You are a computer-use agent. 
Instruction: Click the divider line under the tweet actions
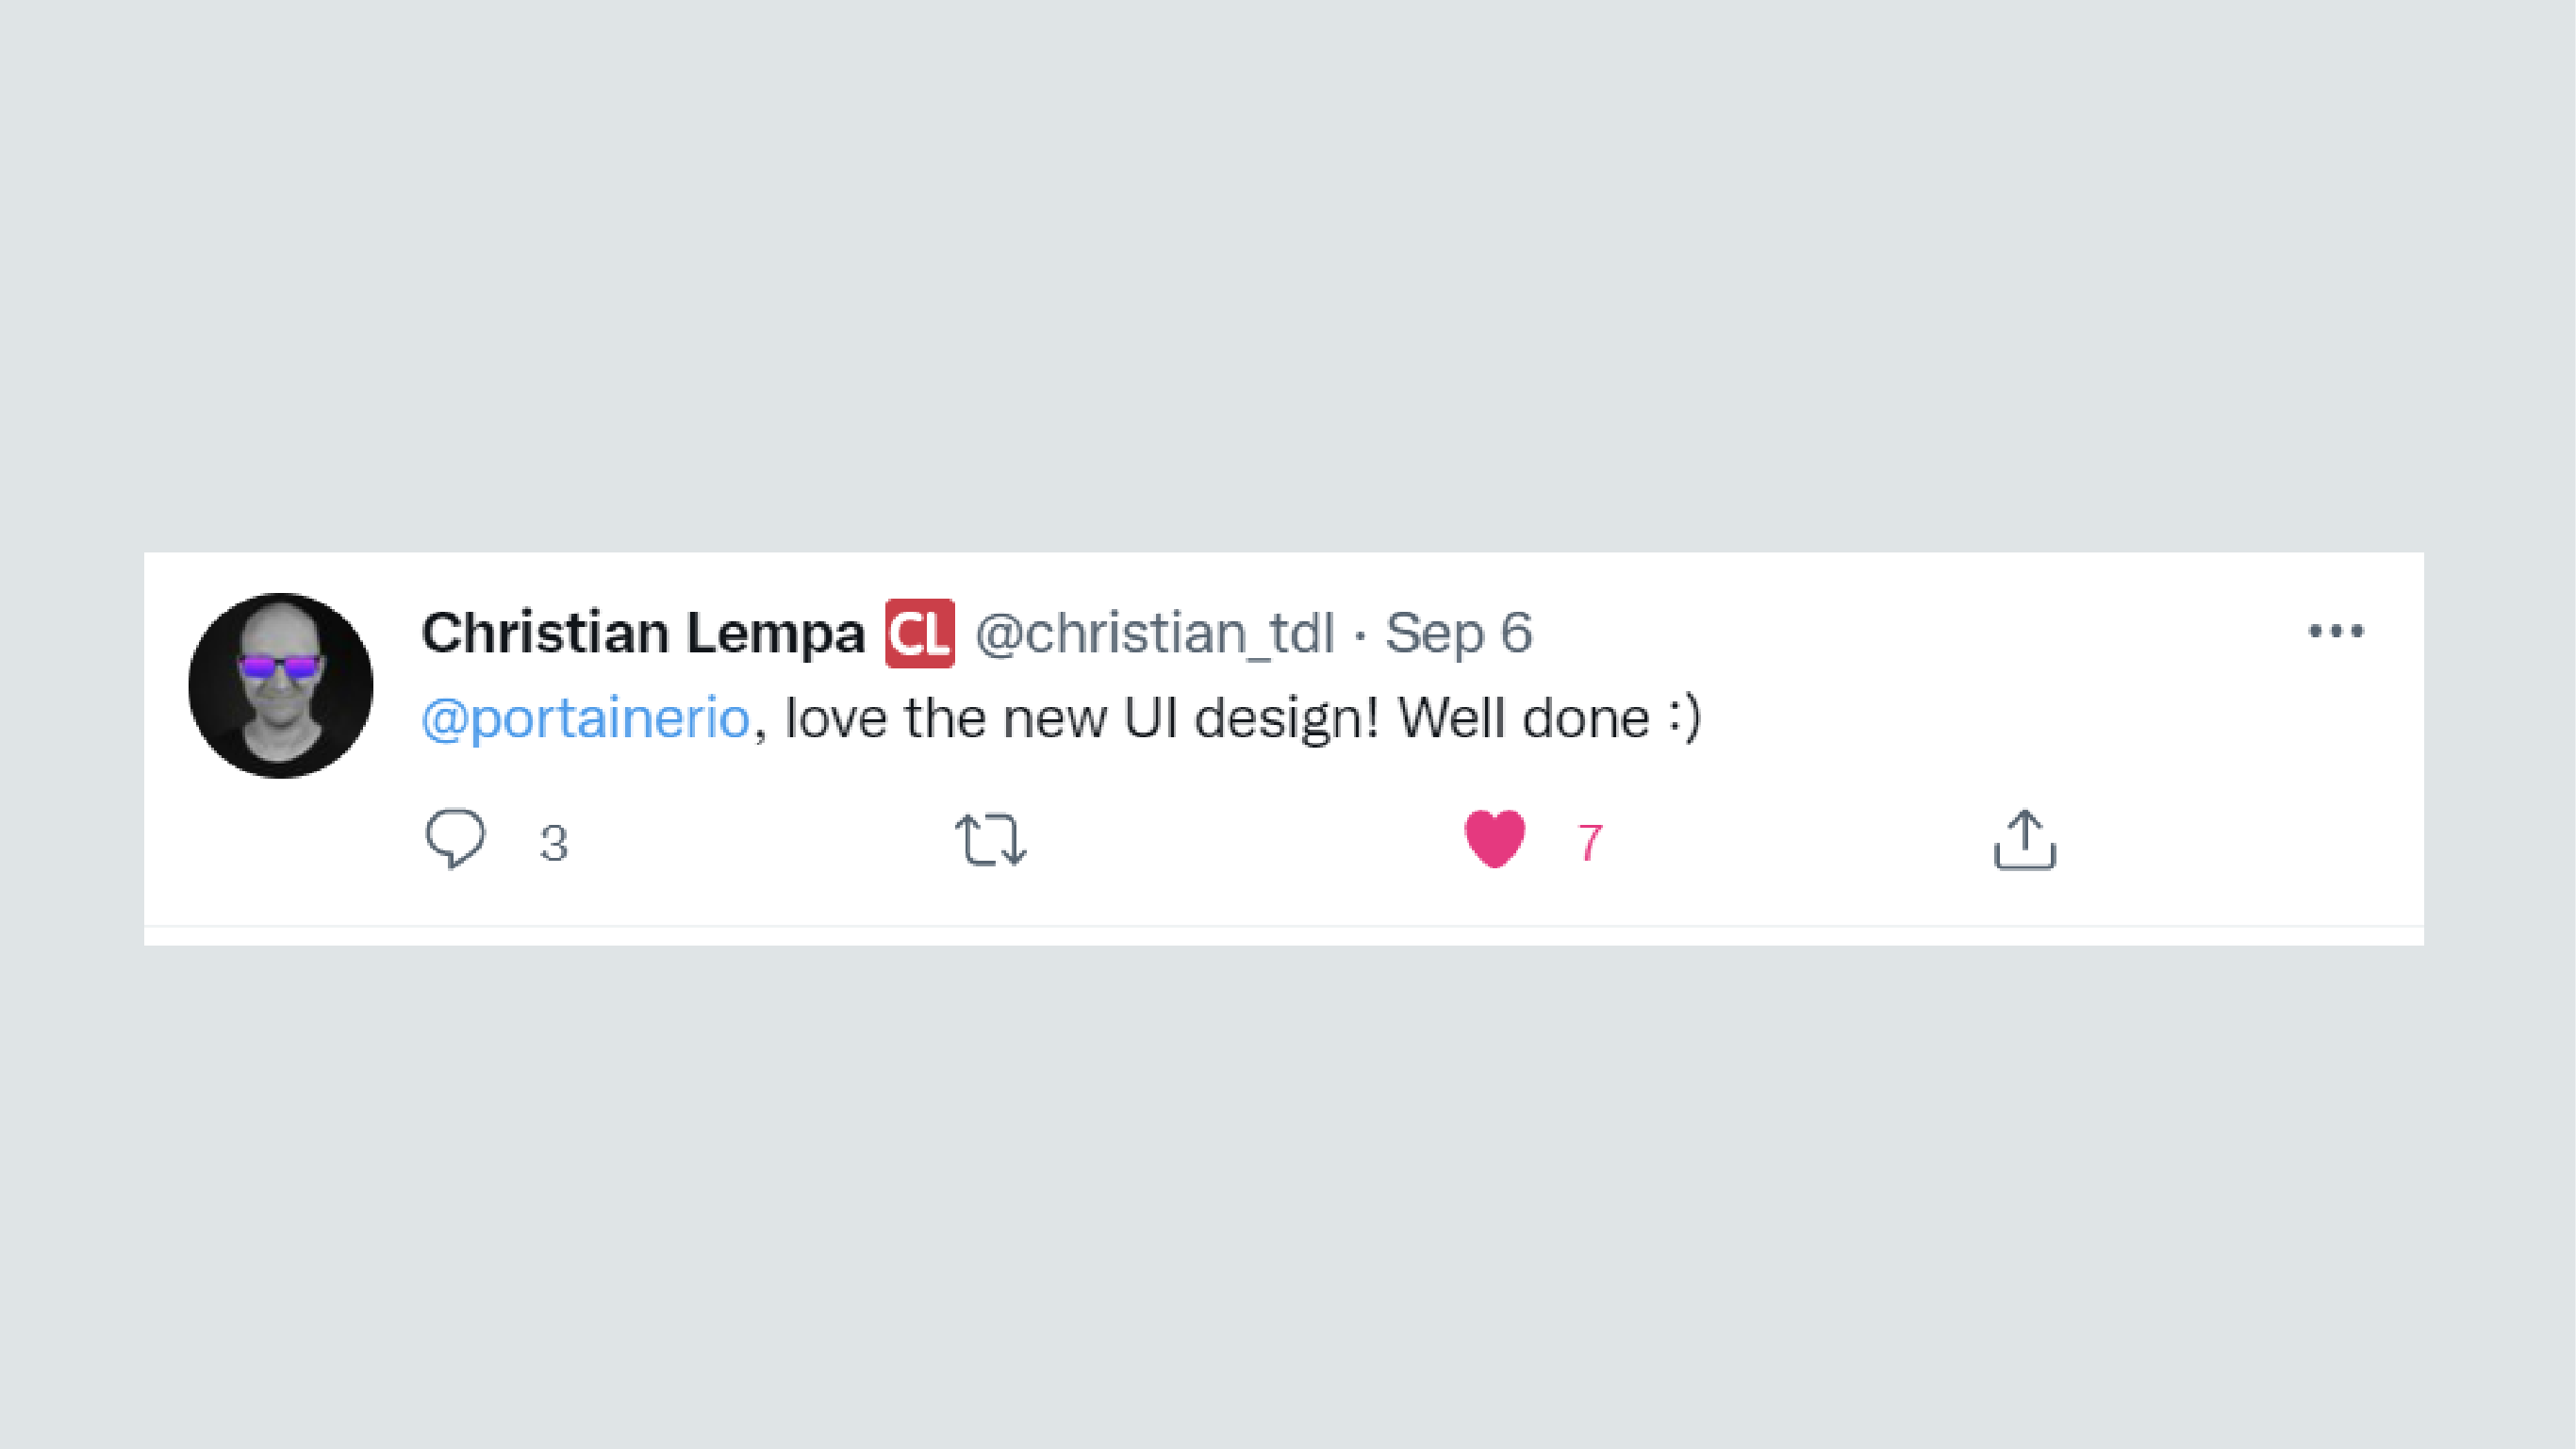click(x=1284, y=927)
